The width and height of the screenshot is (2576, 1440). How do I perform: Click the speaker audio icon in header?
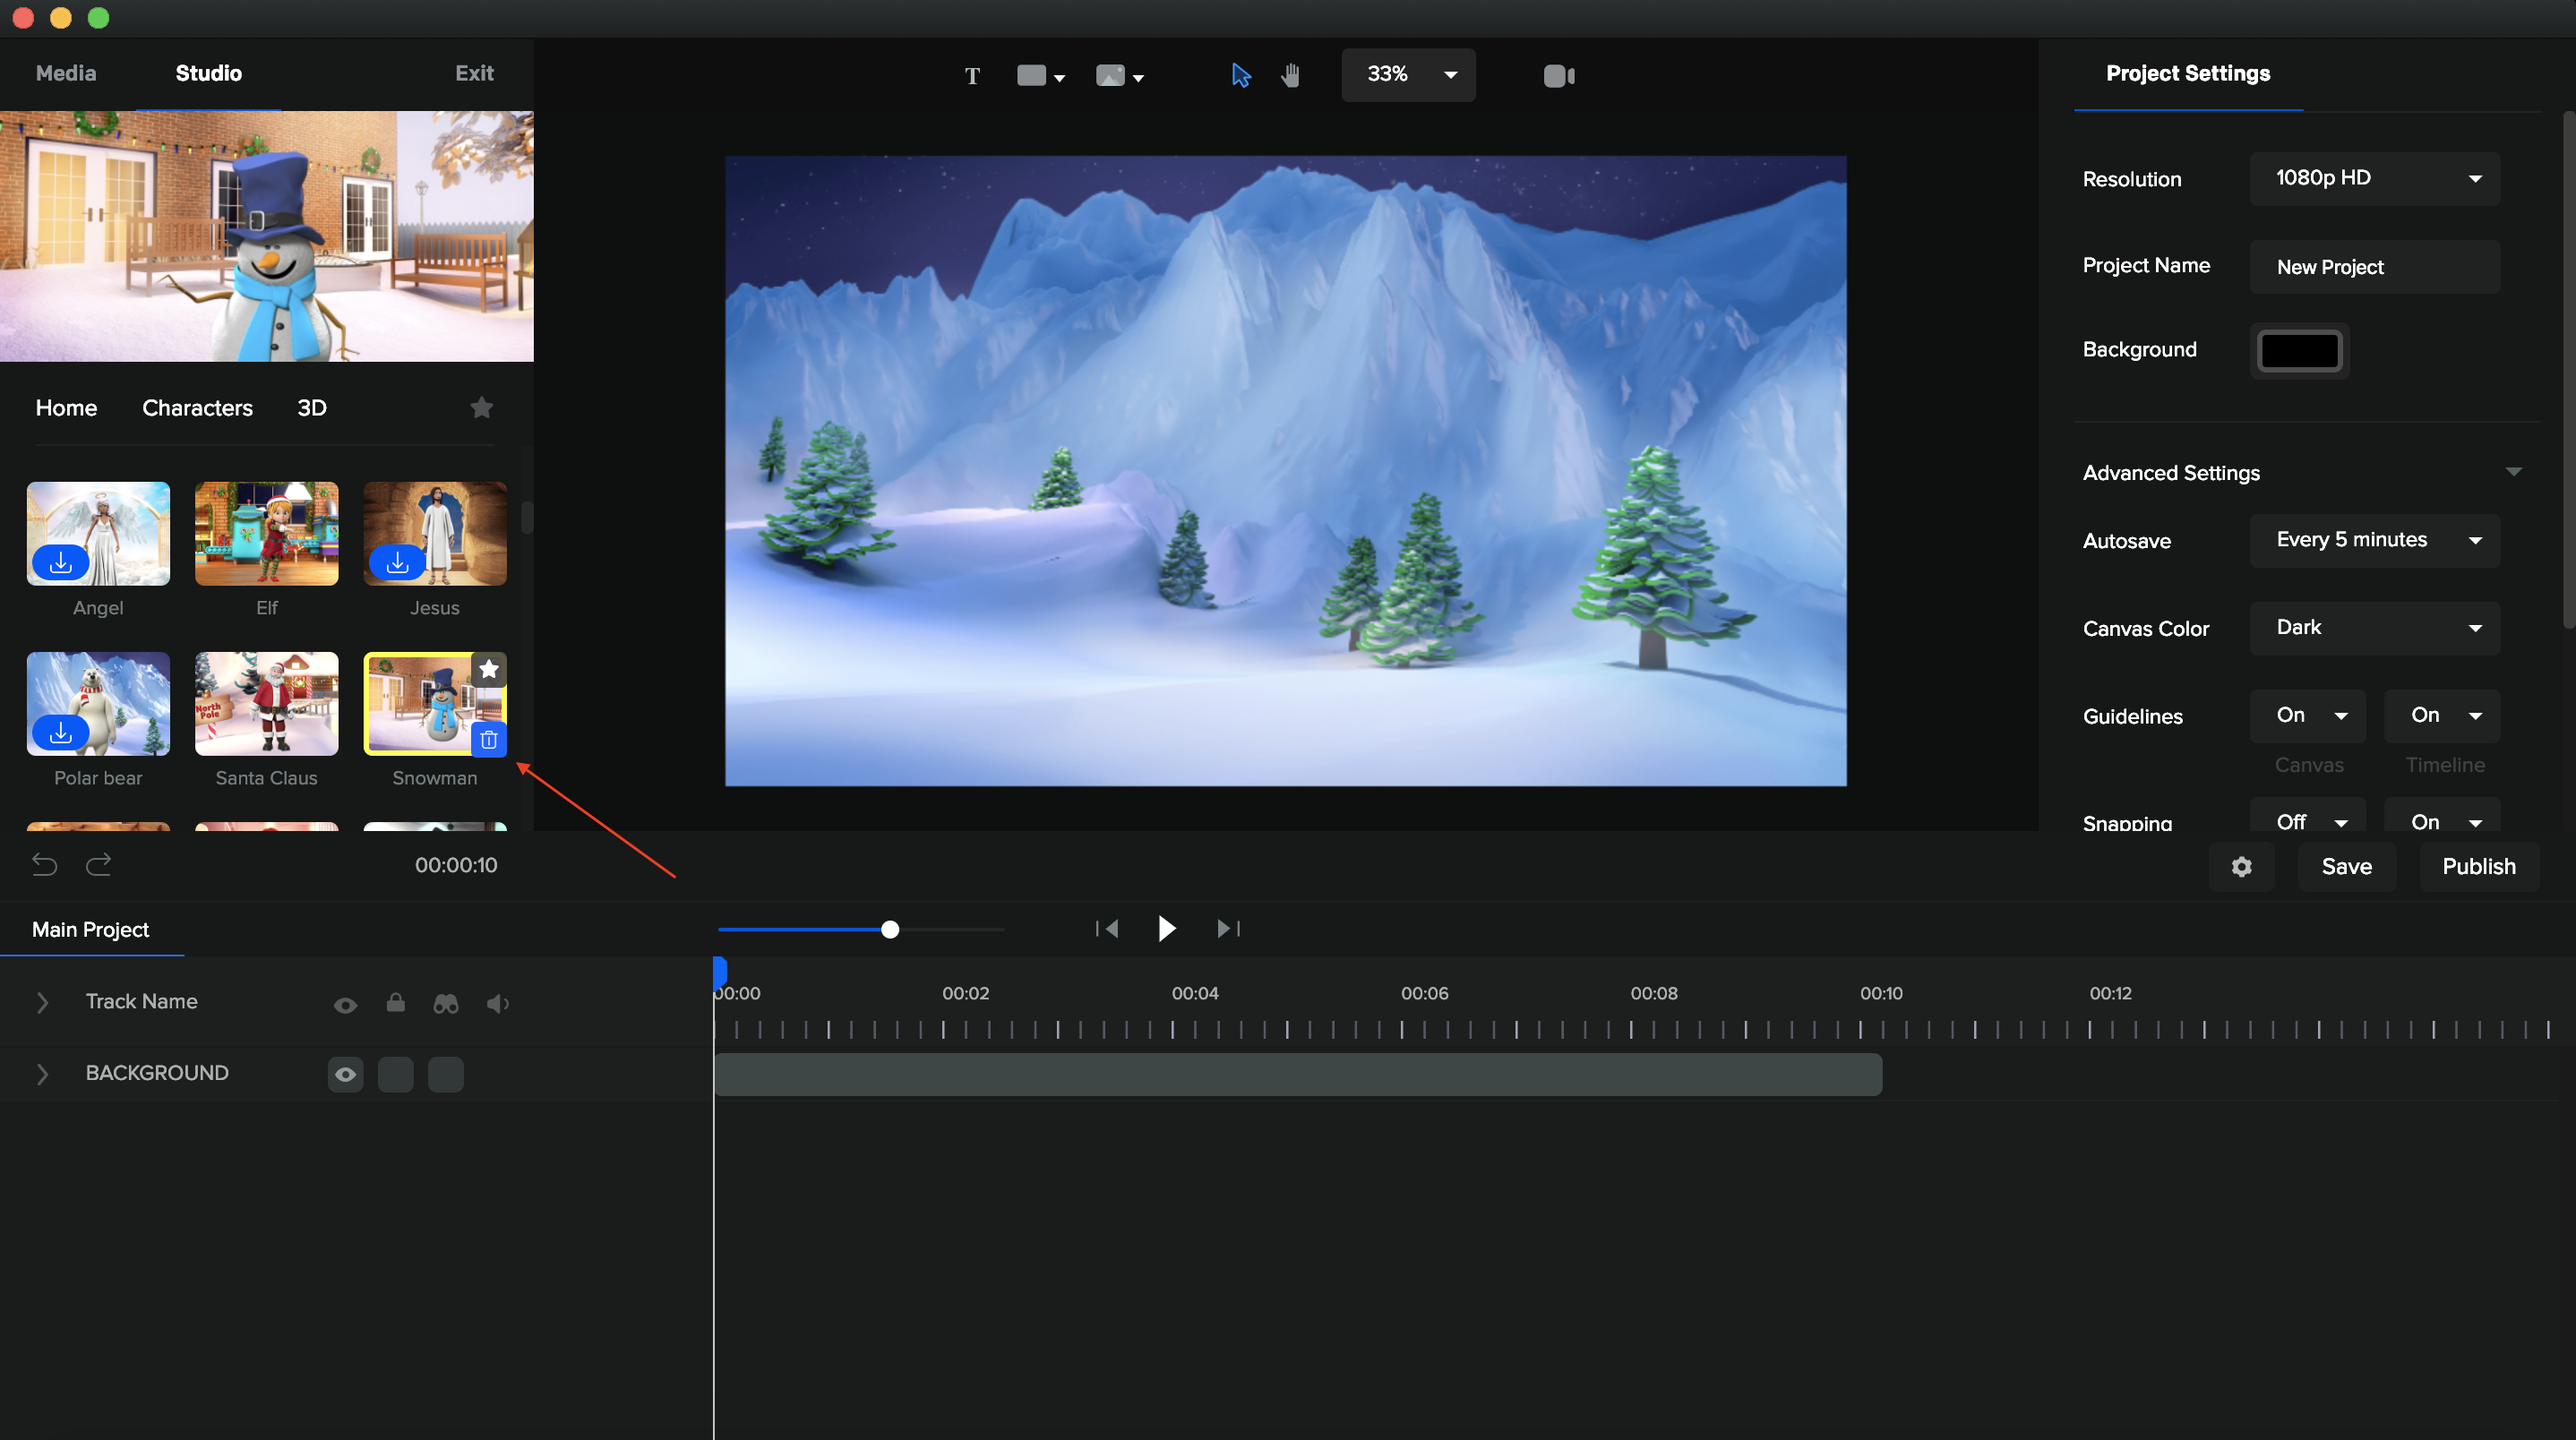(498, 1004)
